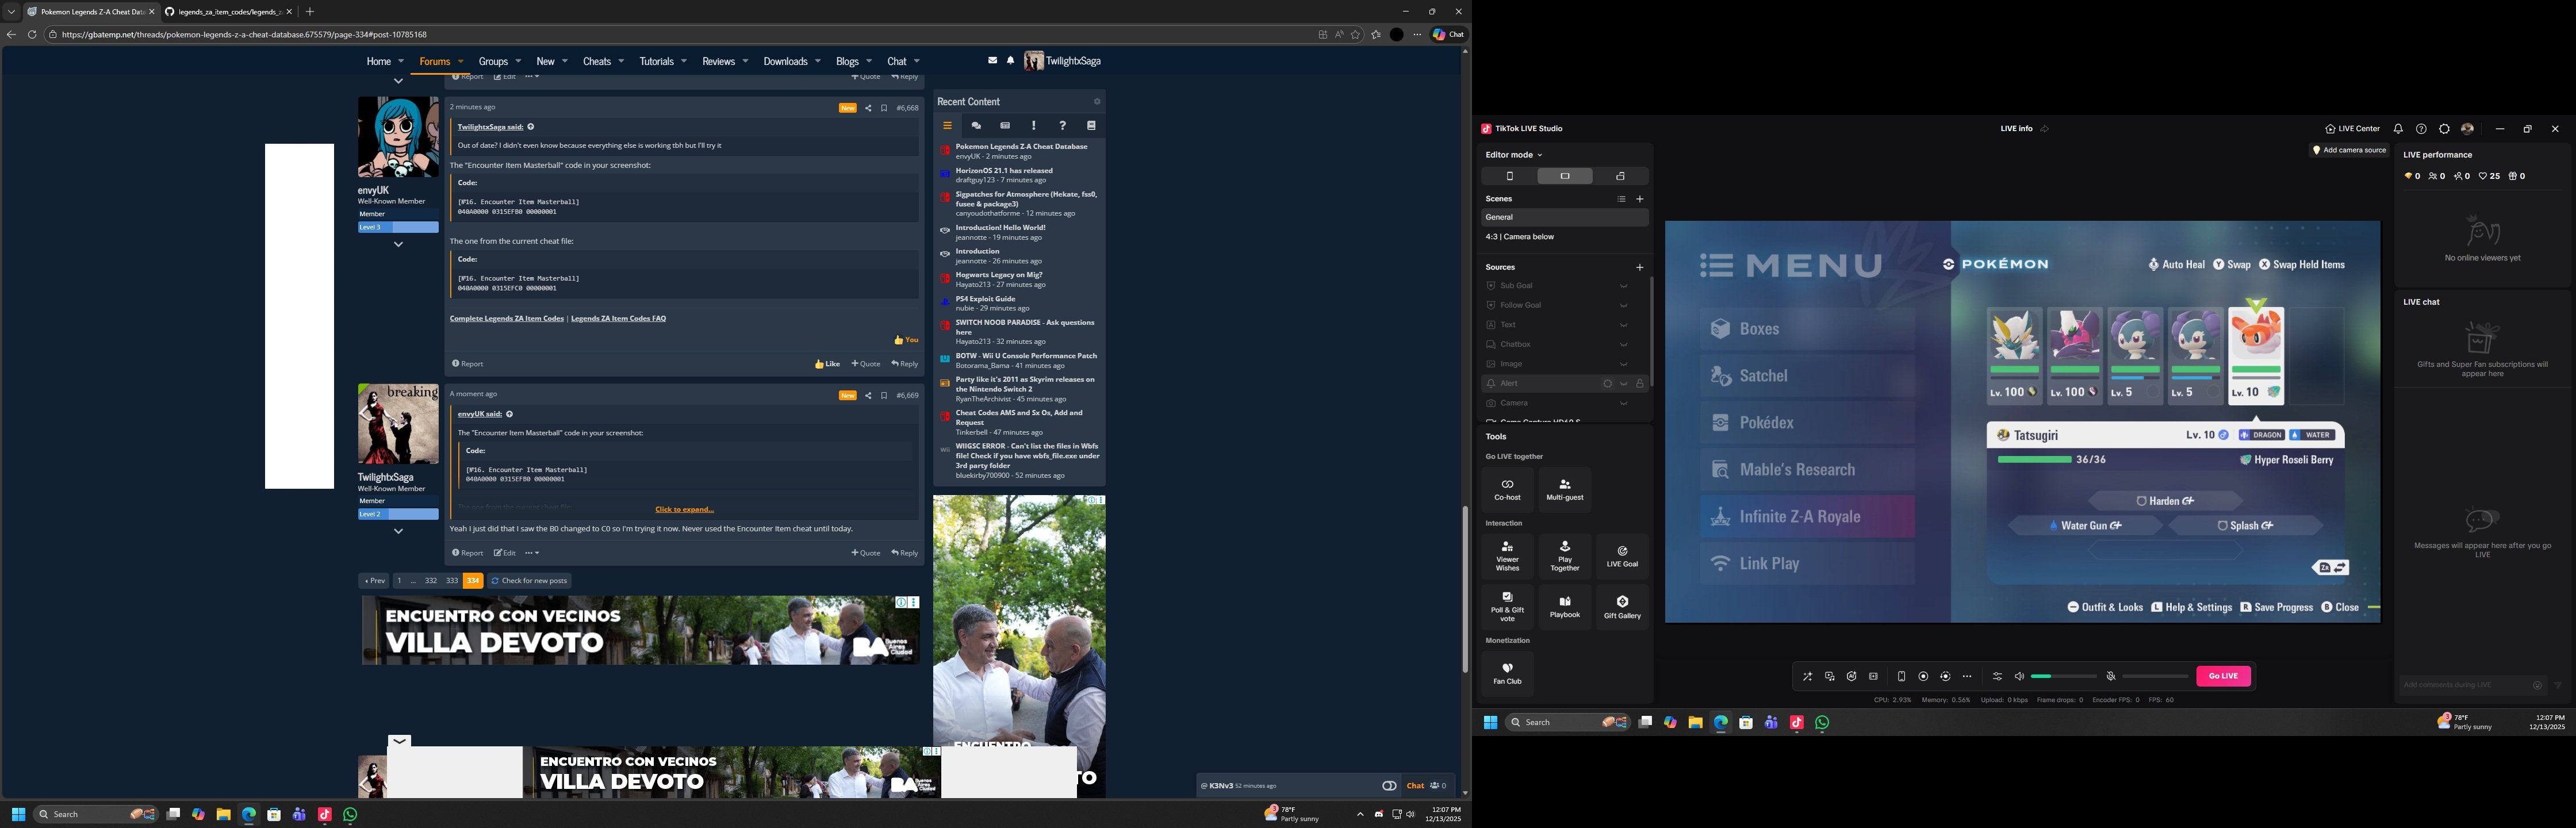Open TikTok LIVE Studio settings gear
The height and width of the screenshot is (828, 2576).
click(x=2445, y=129)
